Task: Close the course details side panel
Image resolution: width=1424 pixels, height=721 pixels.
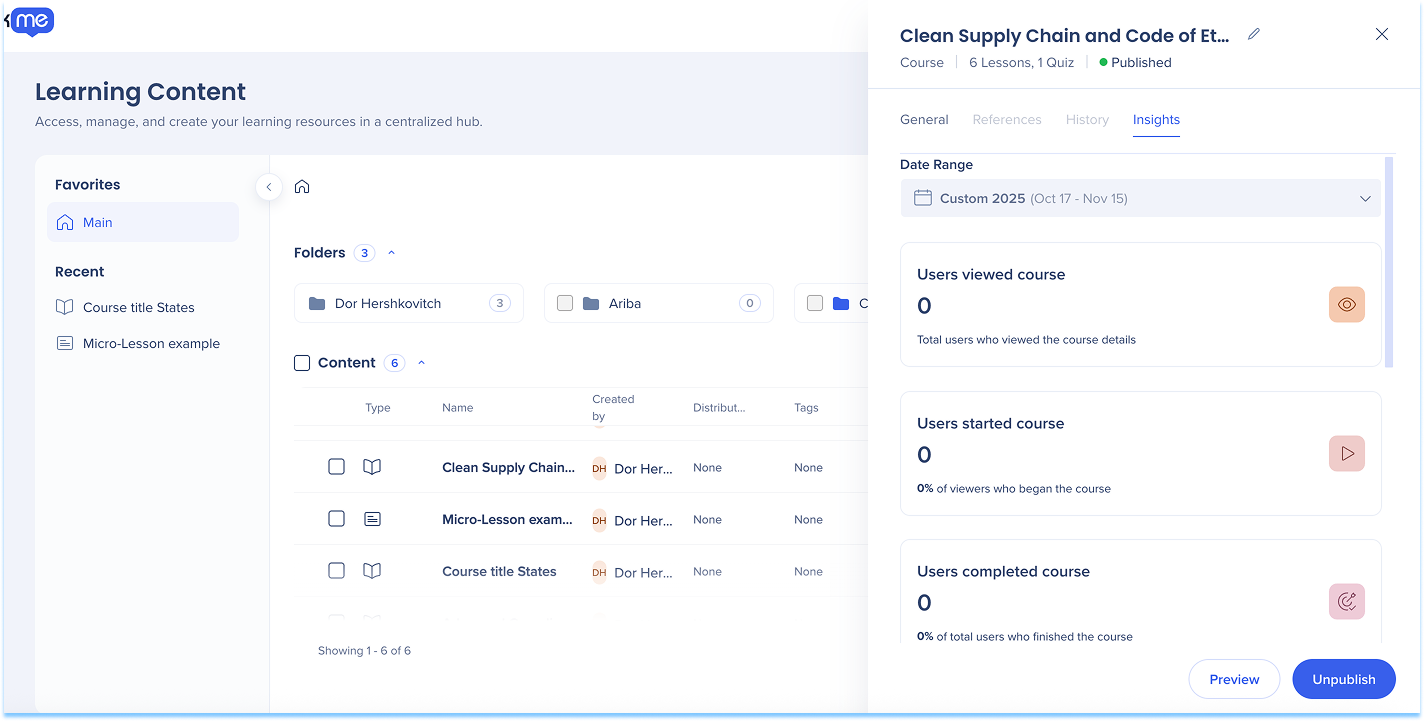Action: click(1381, 34)
